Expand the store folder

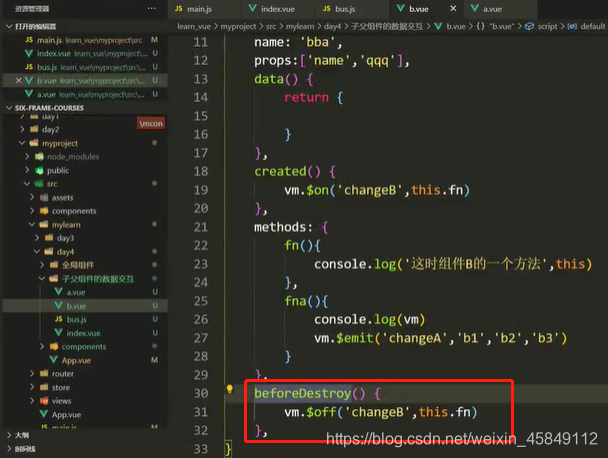pos(32,387)
